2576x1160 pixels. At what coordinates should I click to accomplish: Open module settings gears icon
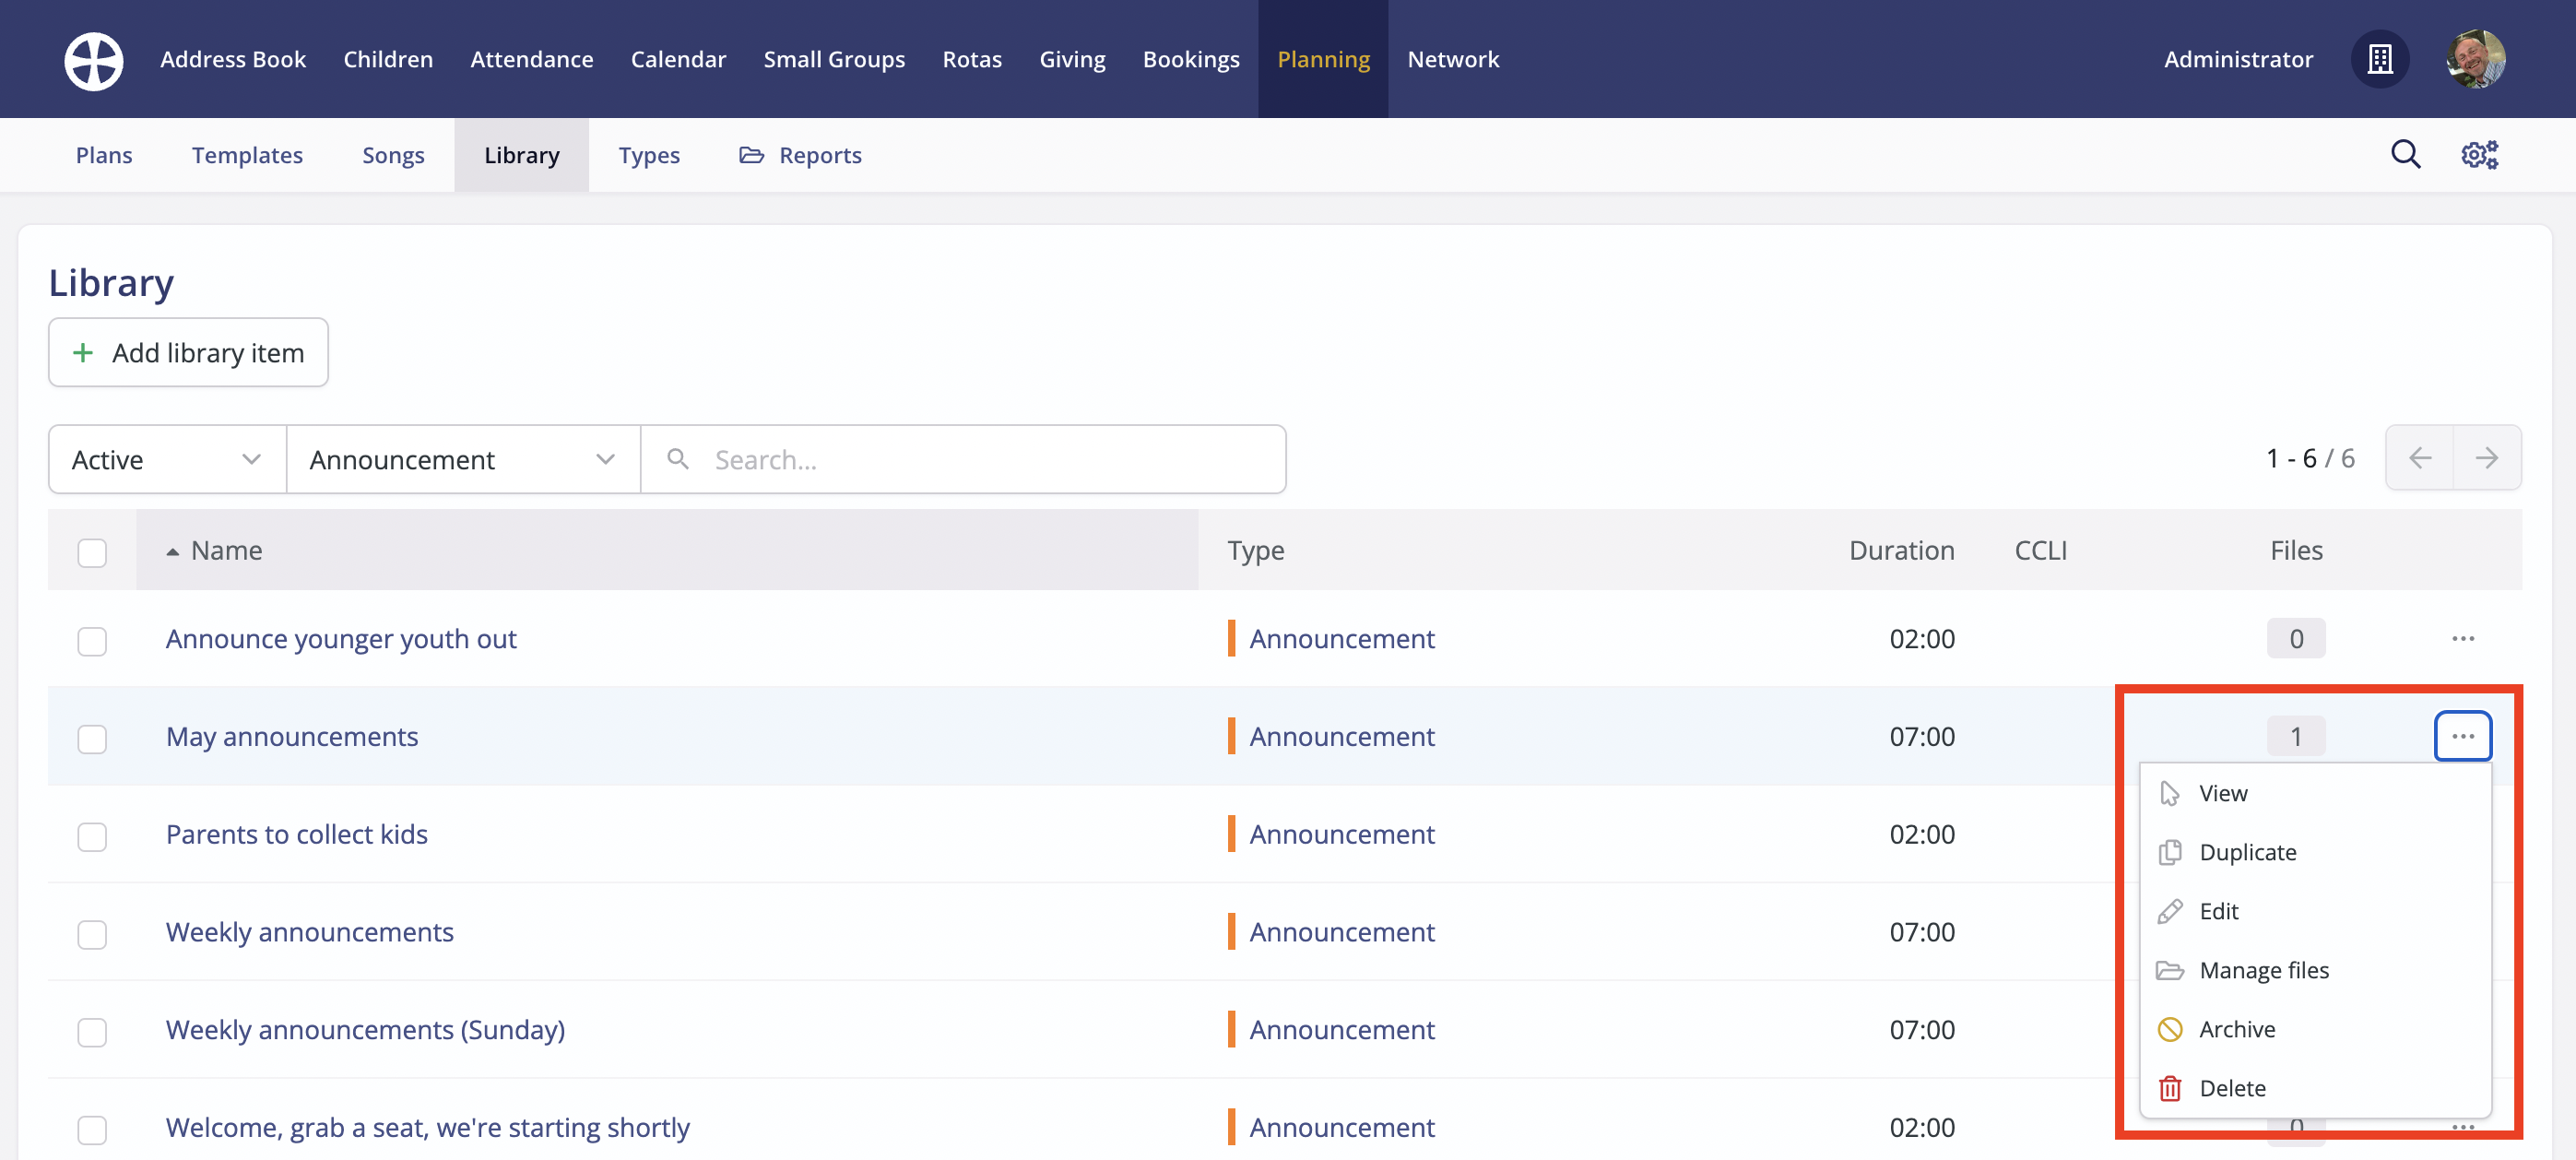point(2479,155)
